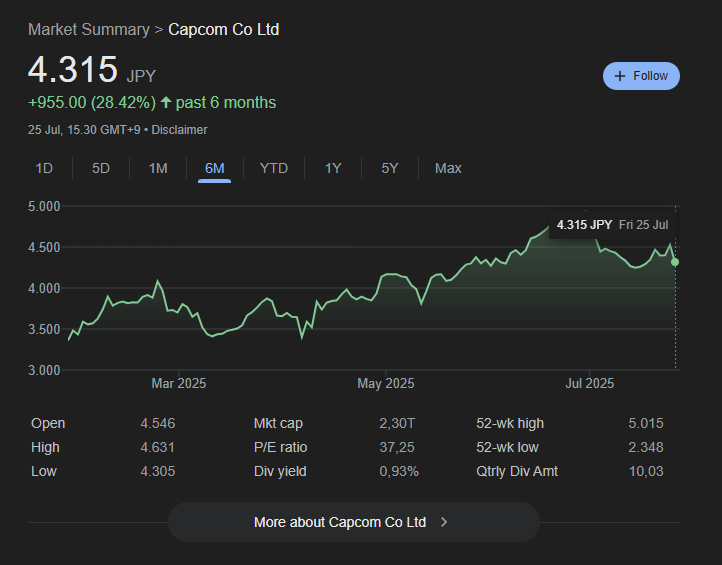Click the P/E ratio value 37,25
Viewport: 722px width, 565px height.
pyautogui.click(x=397, y=447)
